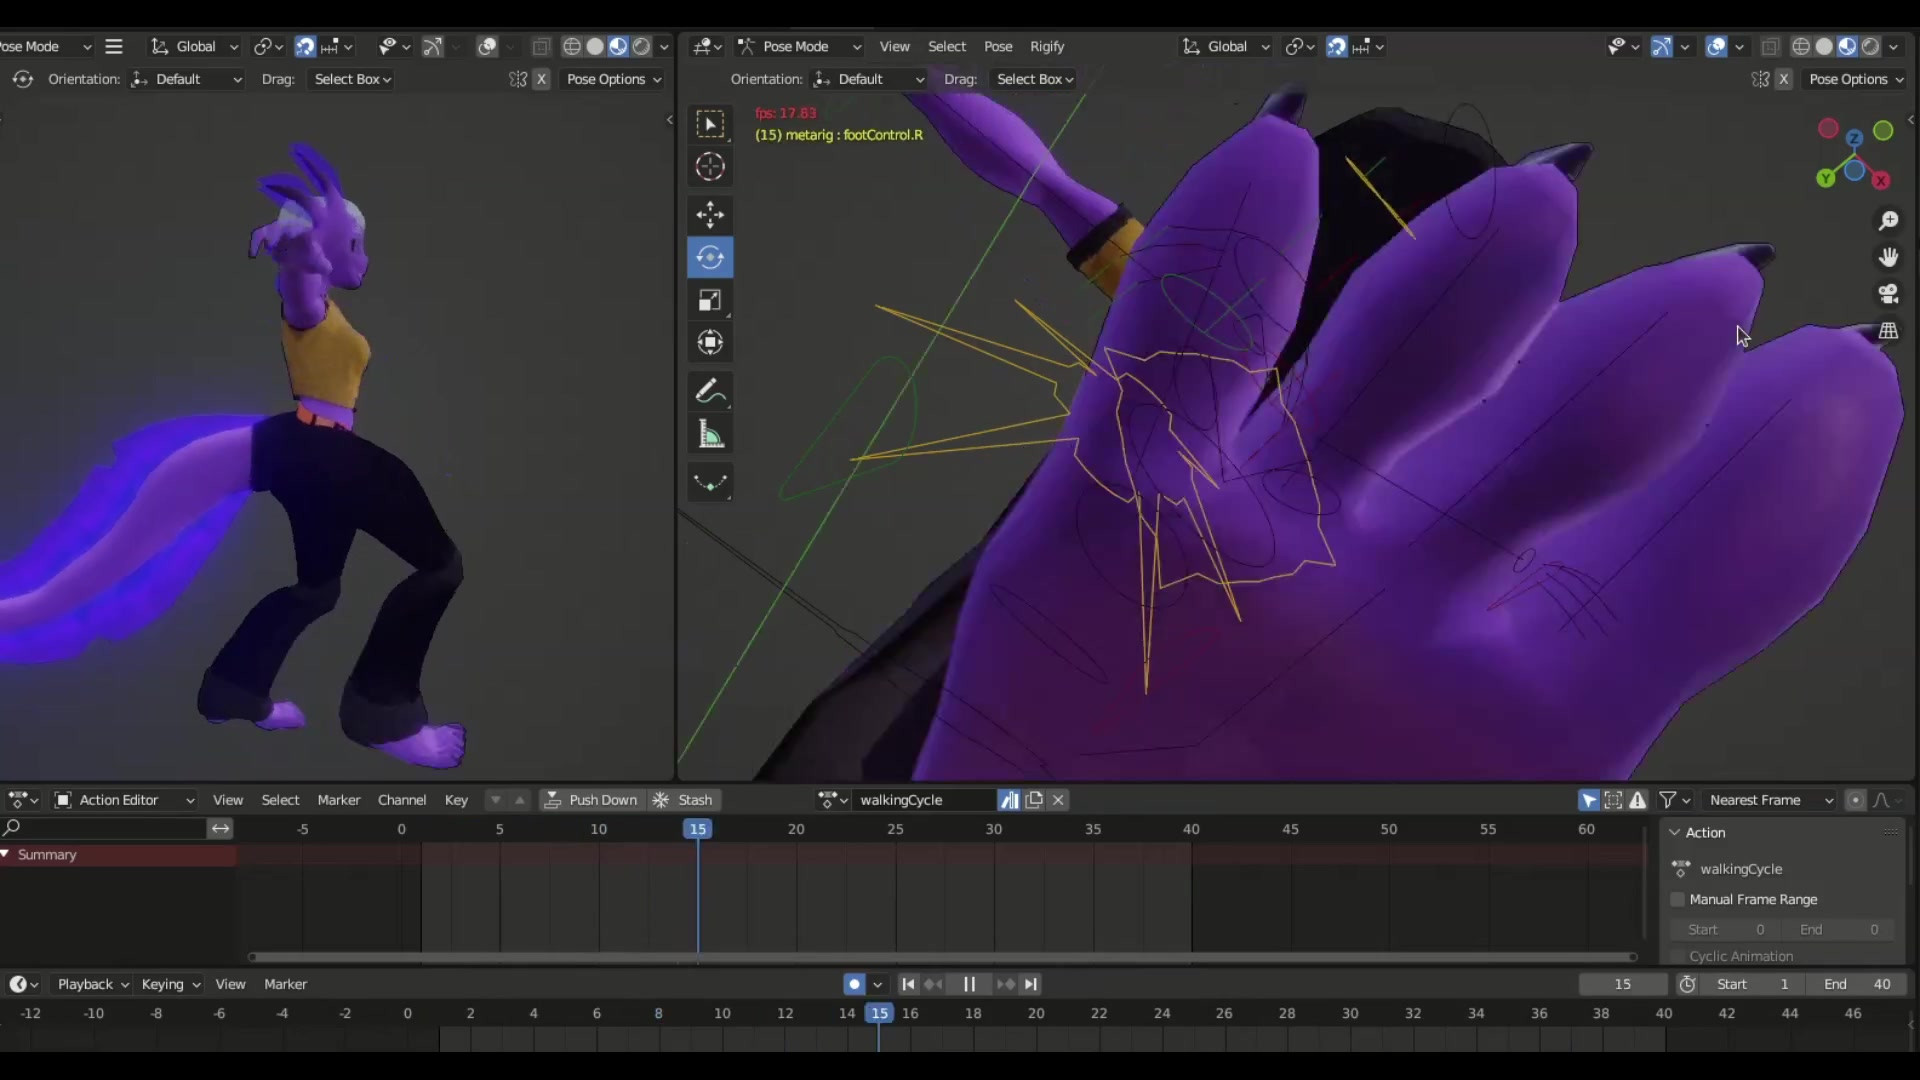
Task: Select the Transform tool
Action: [710, 343]
